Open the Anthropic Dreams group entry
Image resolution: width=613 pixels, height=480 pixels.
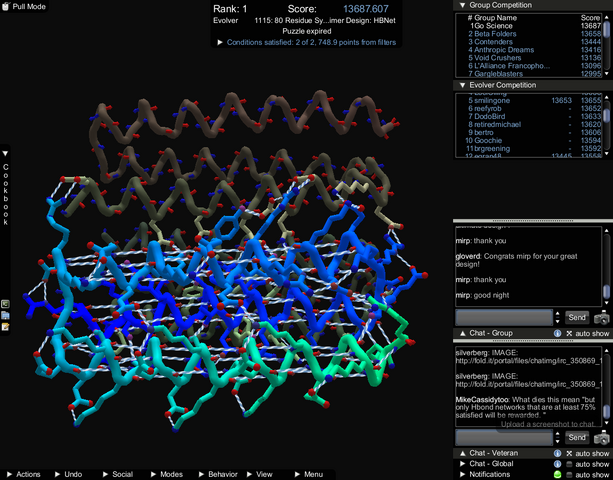click(529, 50)
